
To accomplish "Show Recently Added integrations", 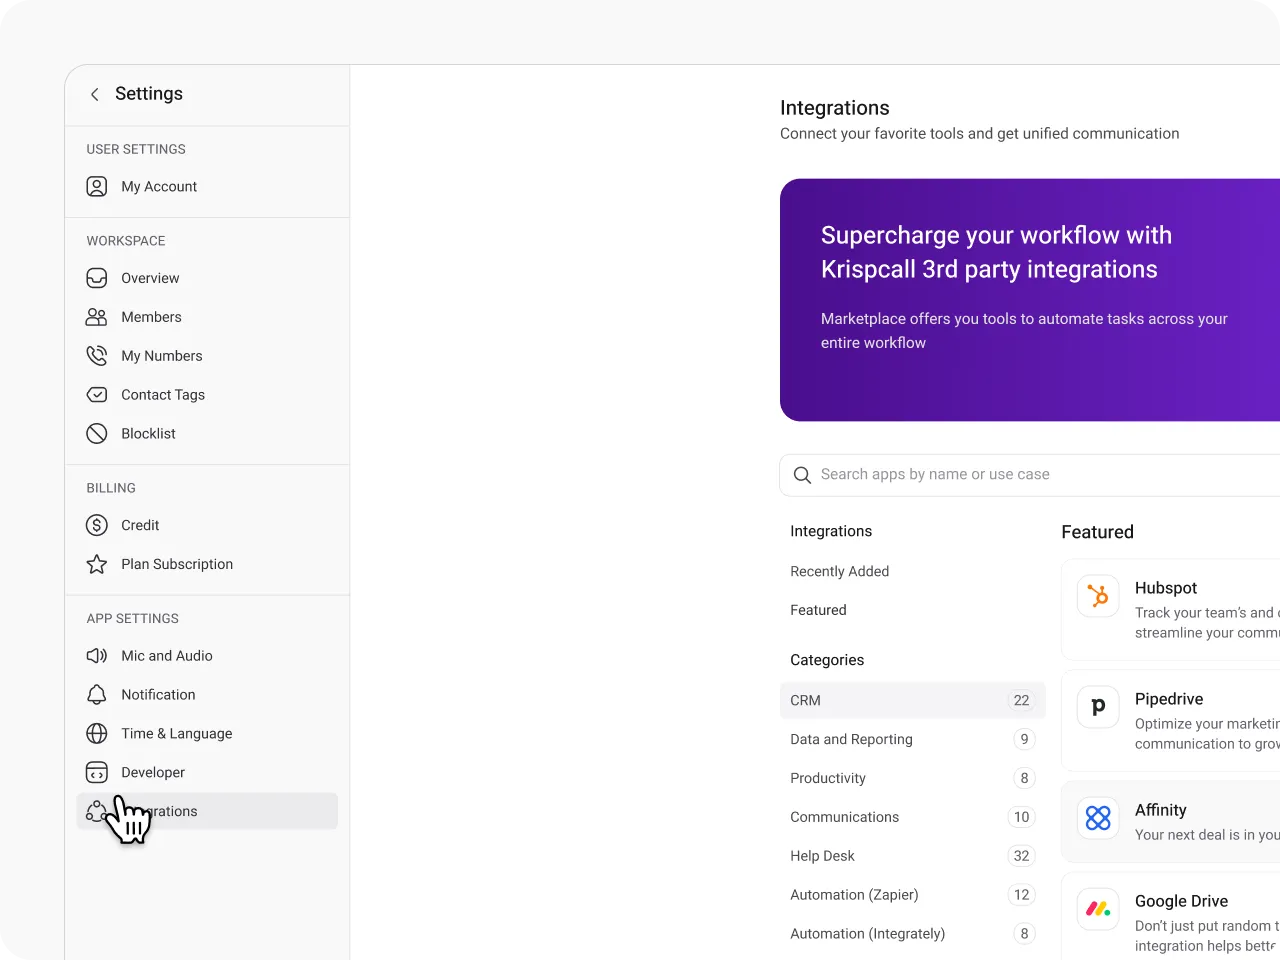I will pyautogui.click(x=840, y=571).
